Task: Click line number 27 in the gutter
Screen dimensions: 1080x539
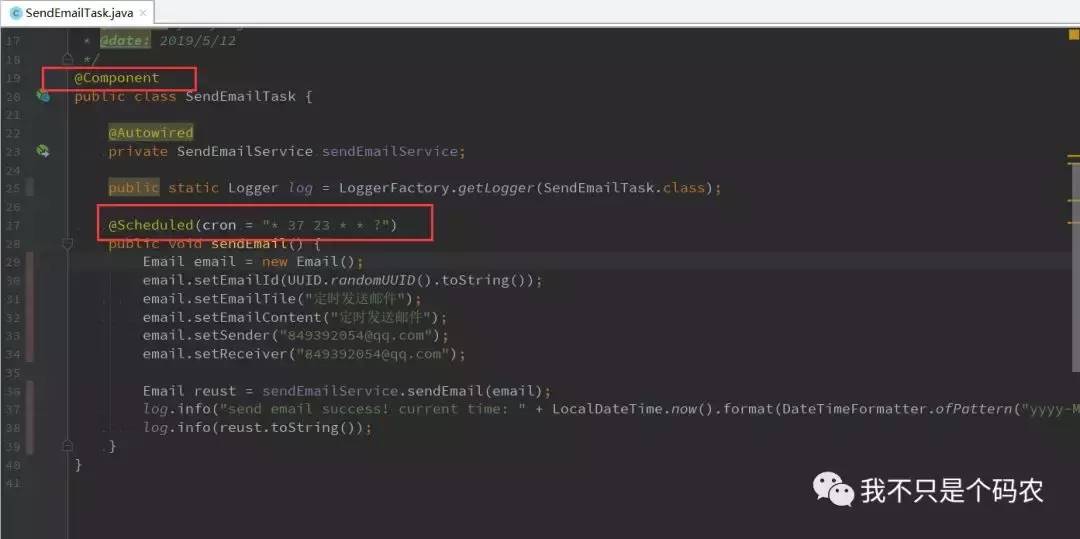Action: pos(12,225)
